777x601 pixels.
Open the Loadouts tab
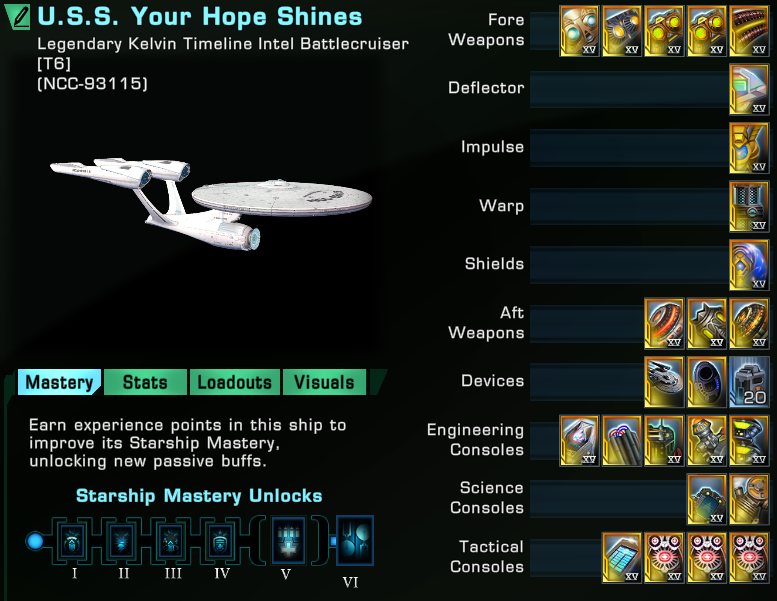tap(235, 382)
